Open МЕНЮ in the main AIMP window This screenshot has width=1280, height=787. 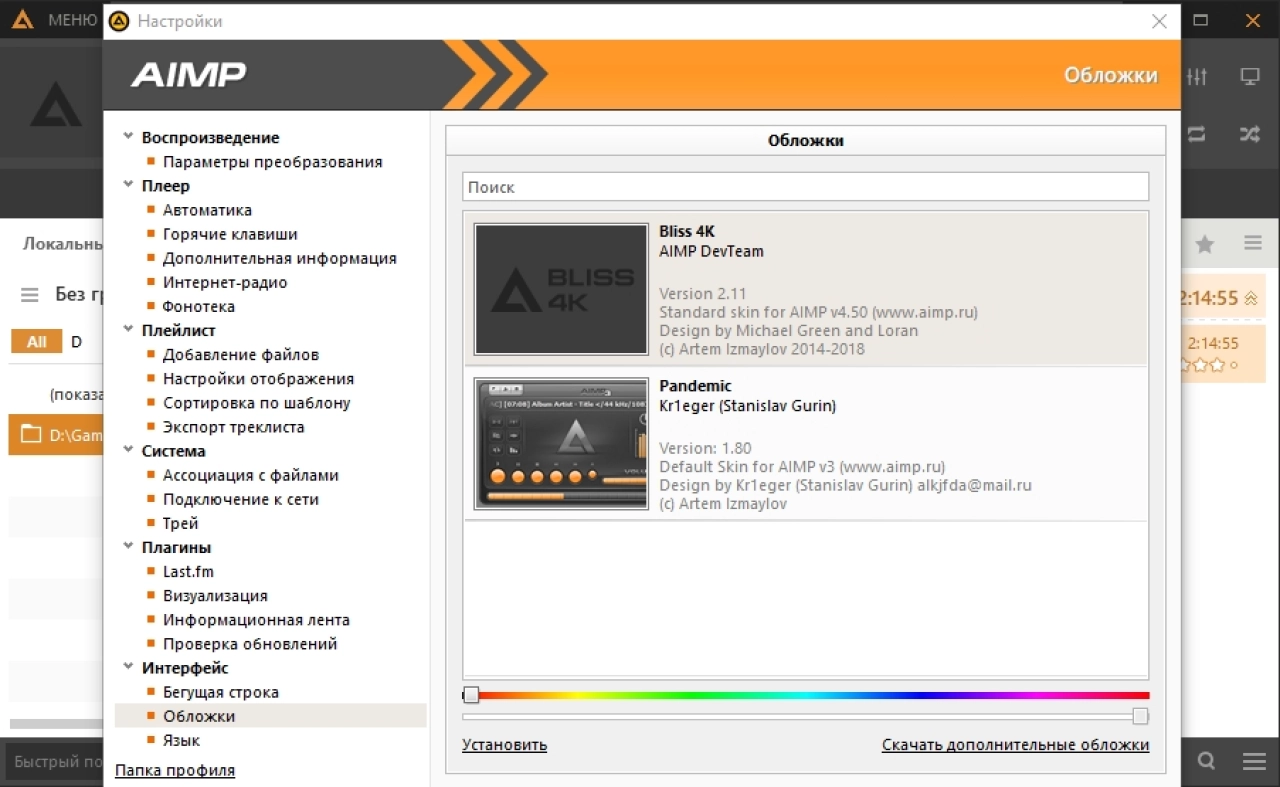coord(72,20)
